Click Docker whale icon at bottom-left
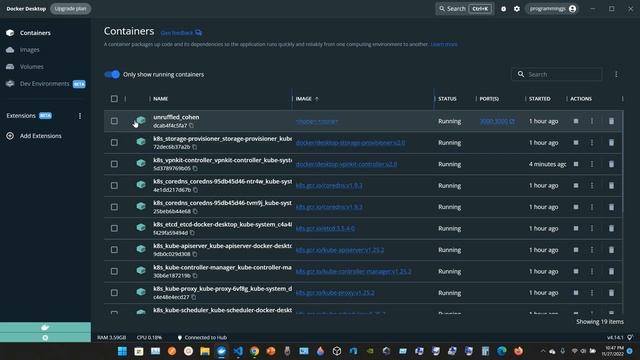Screen dimensions: 640x360 45,327
